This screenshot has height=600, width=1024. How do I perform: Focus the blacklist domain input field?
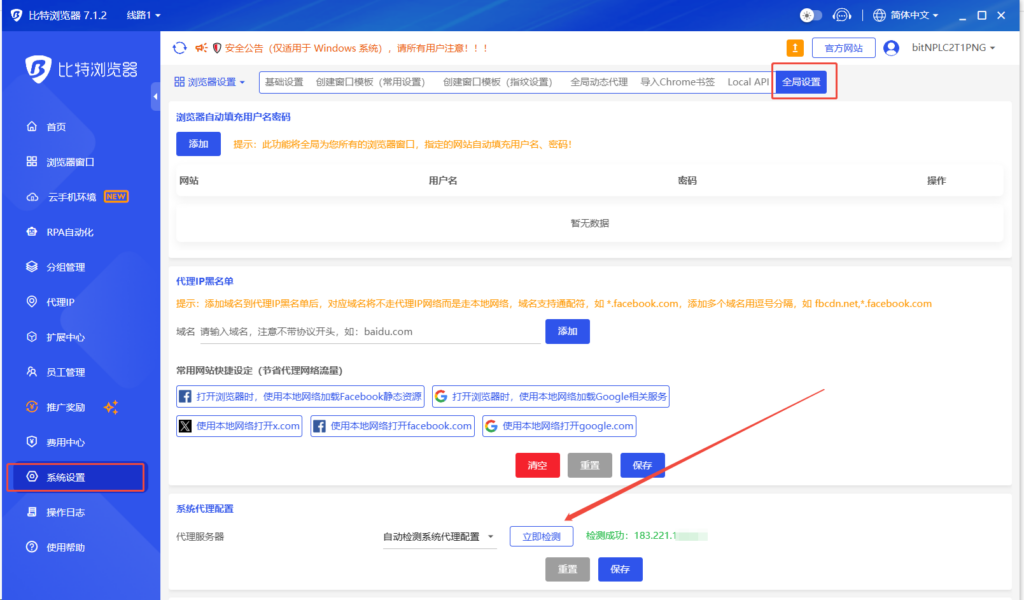[370, 332]
